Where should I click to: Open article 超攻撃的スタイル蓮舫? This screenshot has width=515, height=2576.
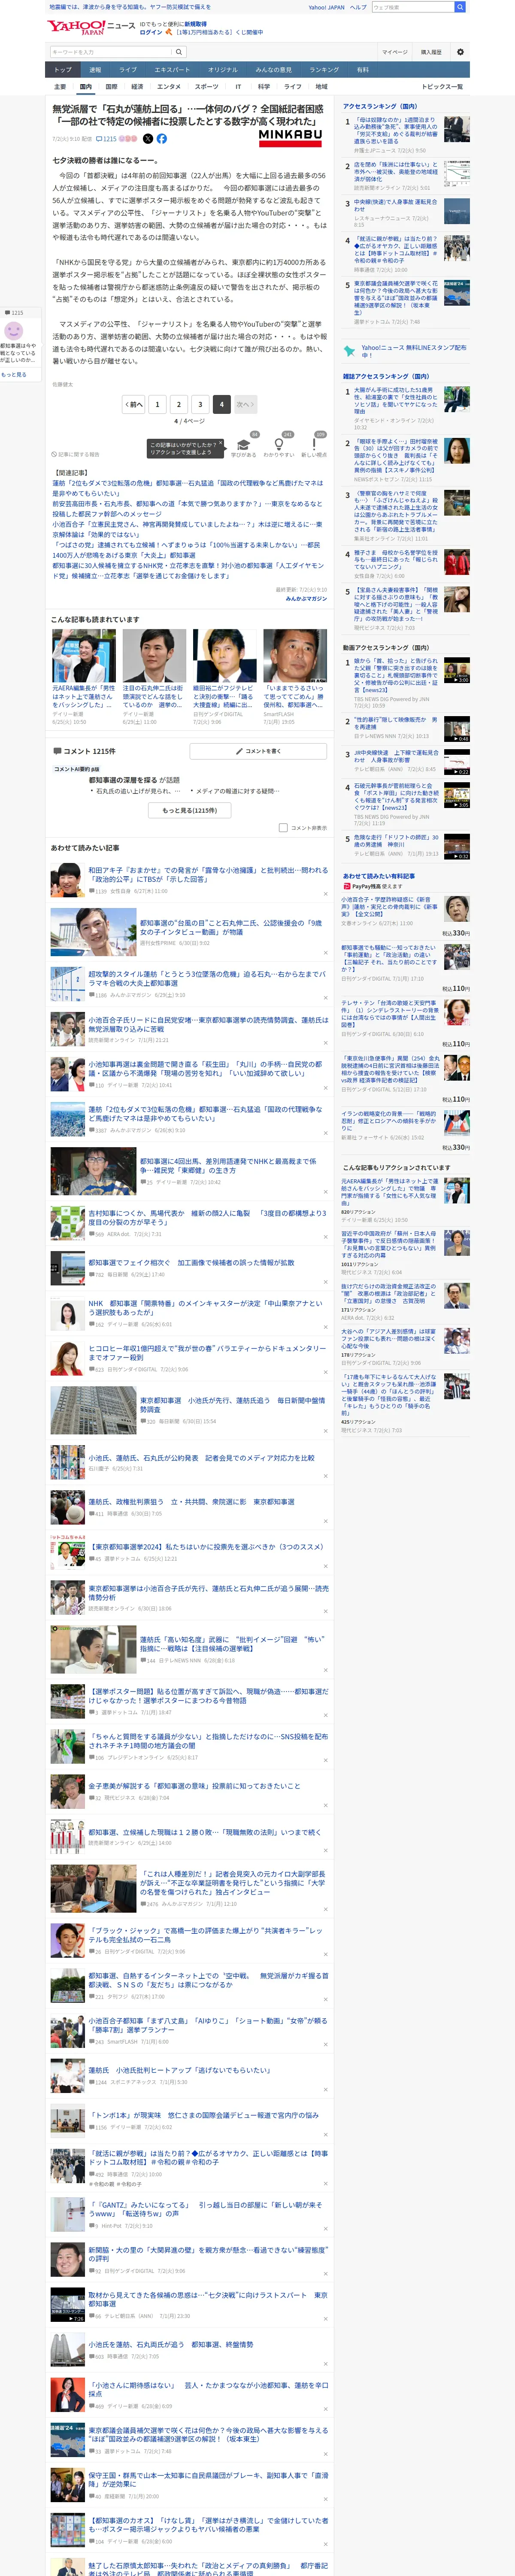(207, 978)
